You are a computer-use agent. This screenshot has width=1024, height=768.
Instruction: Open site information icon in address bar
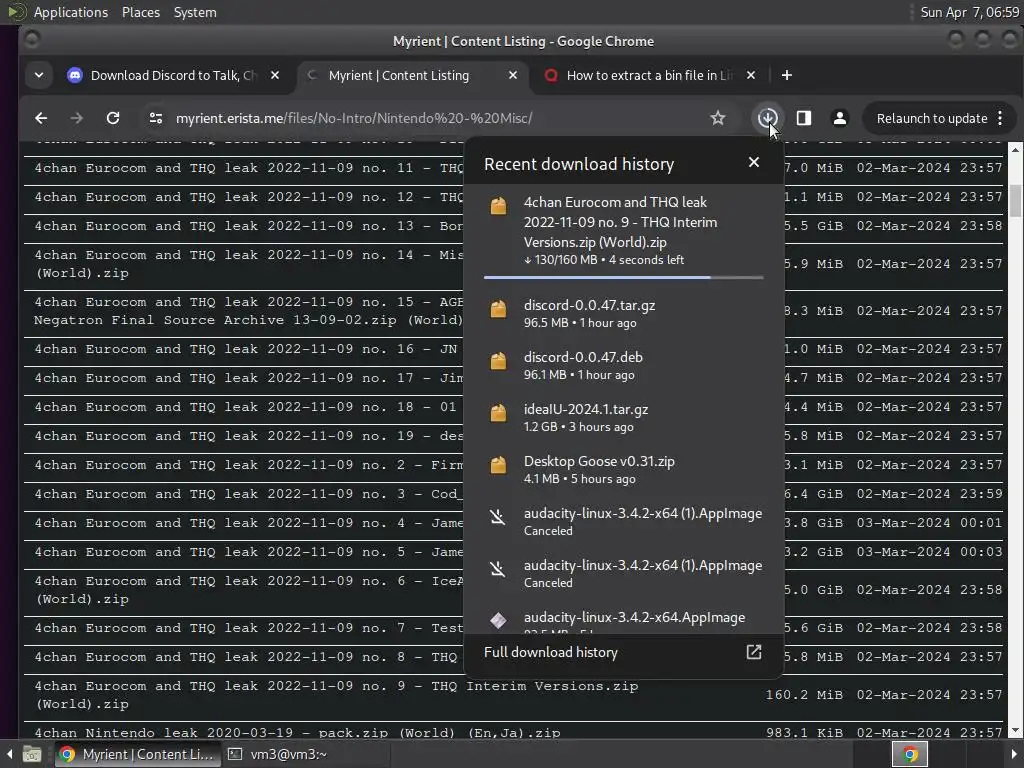click(x=155, y=118)
